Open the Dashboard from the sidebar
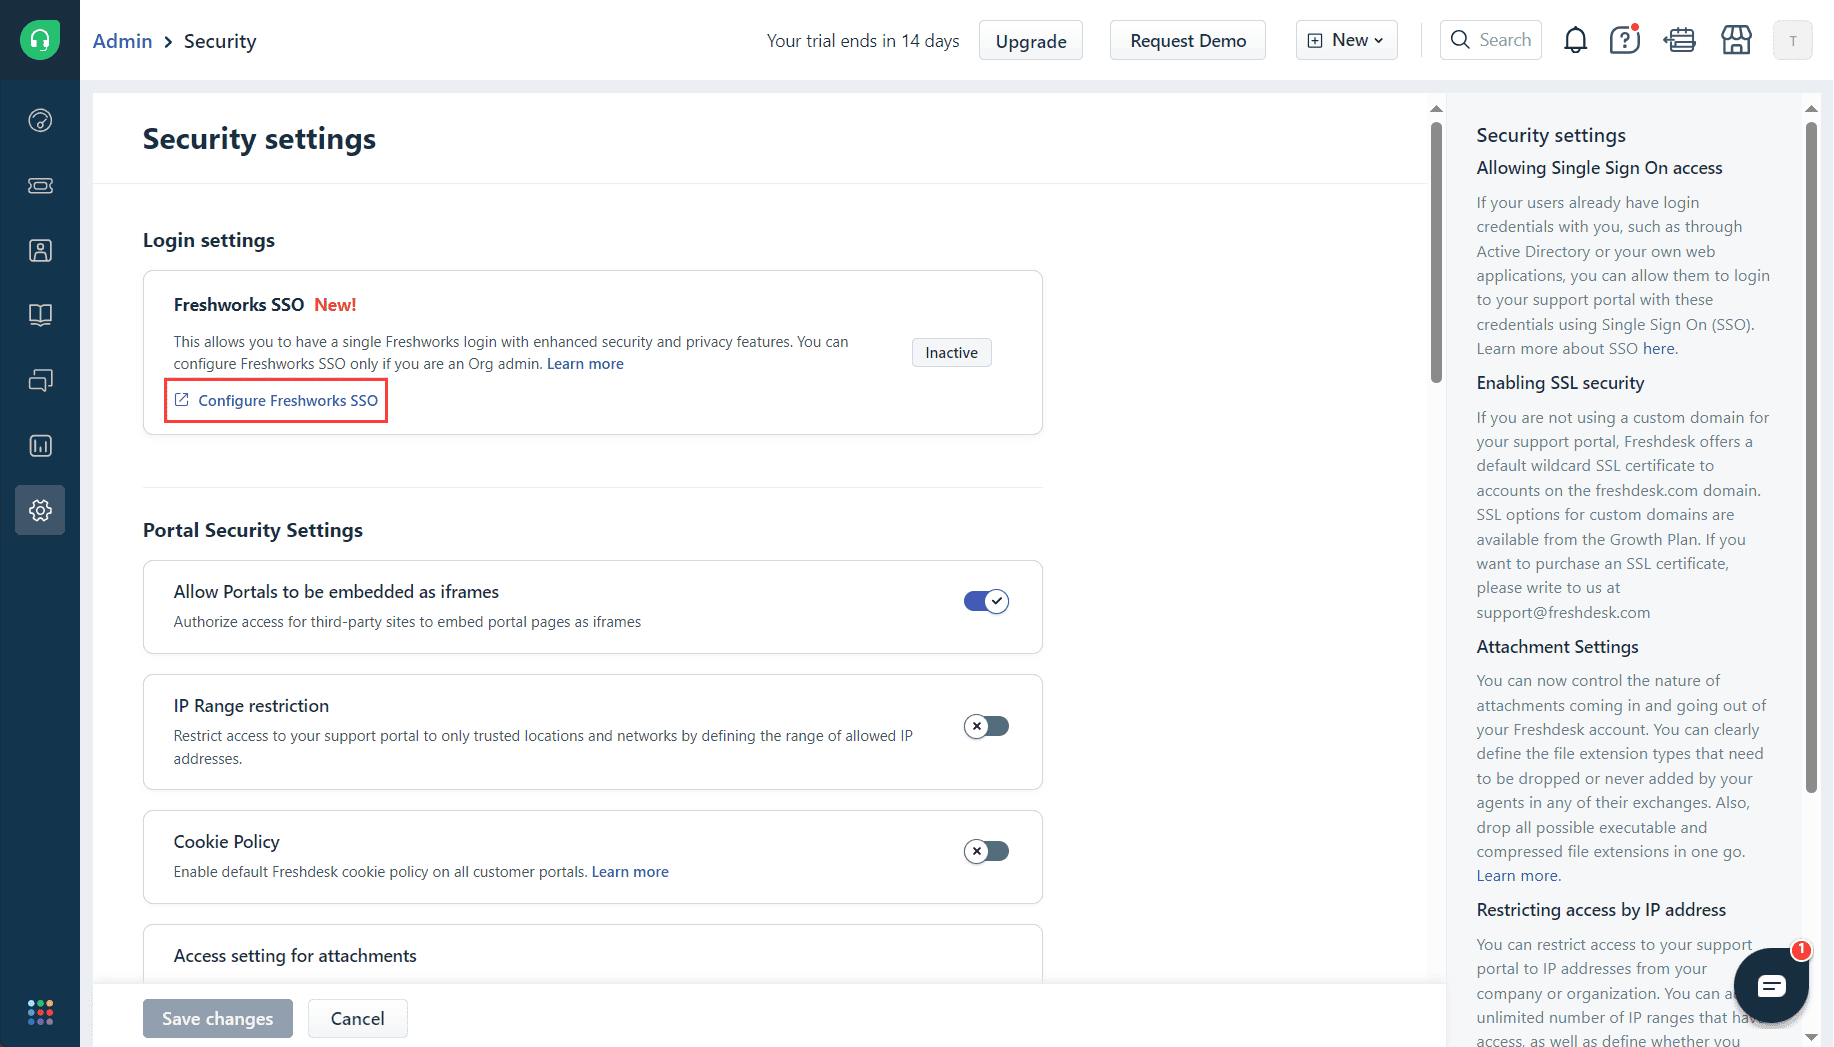The image size is (1834, 1047). click(40, 120)
